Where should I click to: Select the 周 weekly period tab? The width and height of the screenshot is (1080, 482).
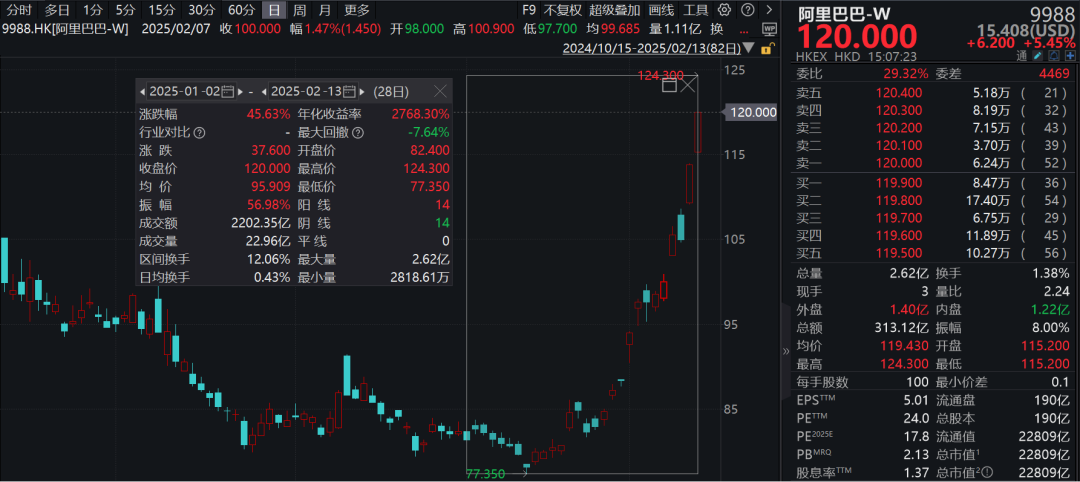pyautogui.click(x=300, y=10)
